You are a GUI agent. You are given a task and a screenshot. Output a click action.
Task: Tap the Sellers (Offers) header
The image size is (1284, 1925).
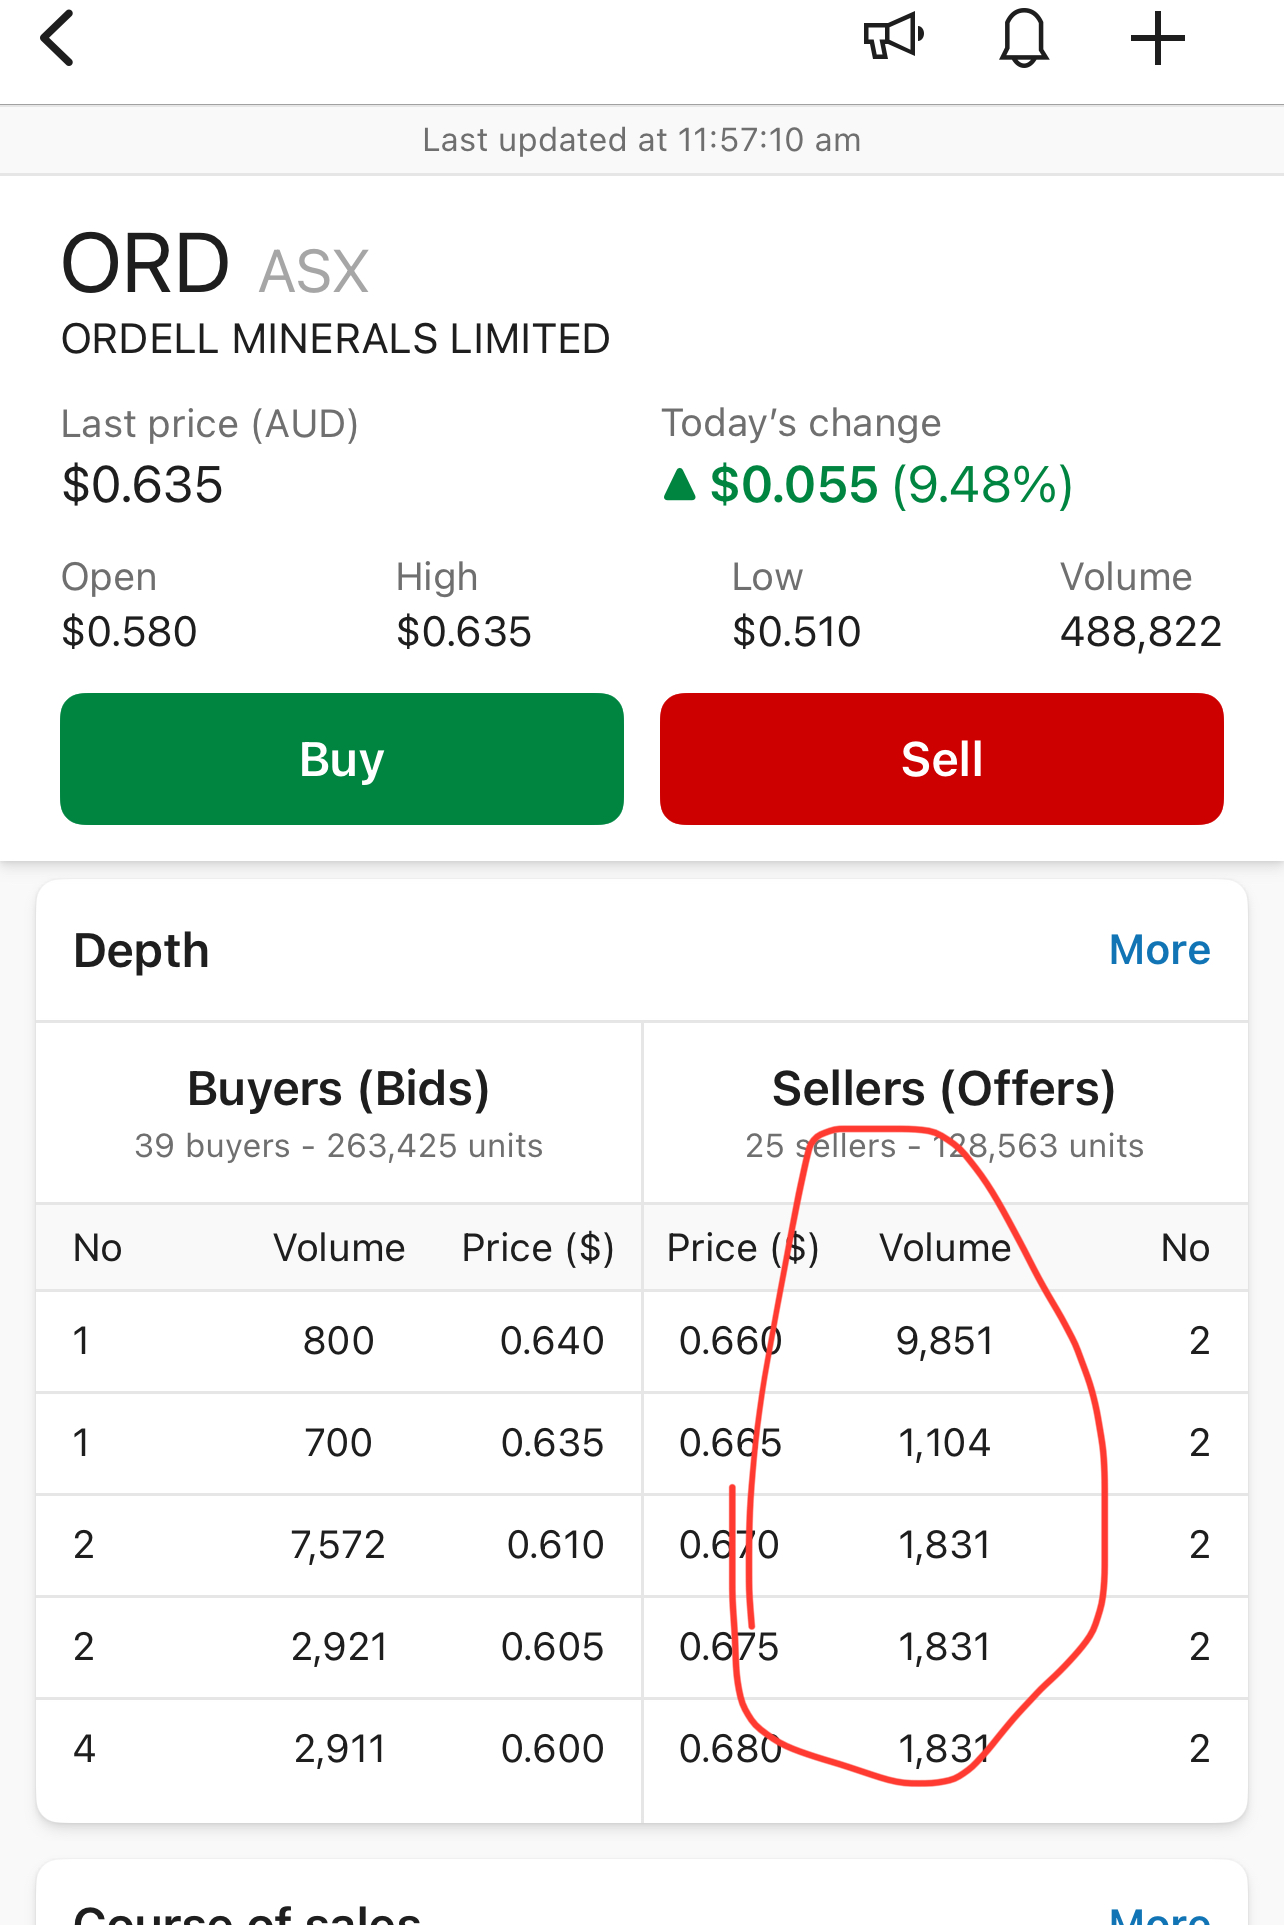click(x=944, y=1089)
